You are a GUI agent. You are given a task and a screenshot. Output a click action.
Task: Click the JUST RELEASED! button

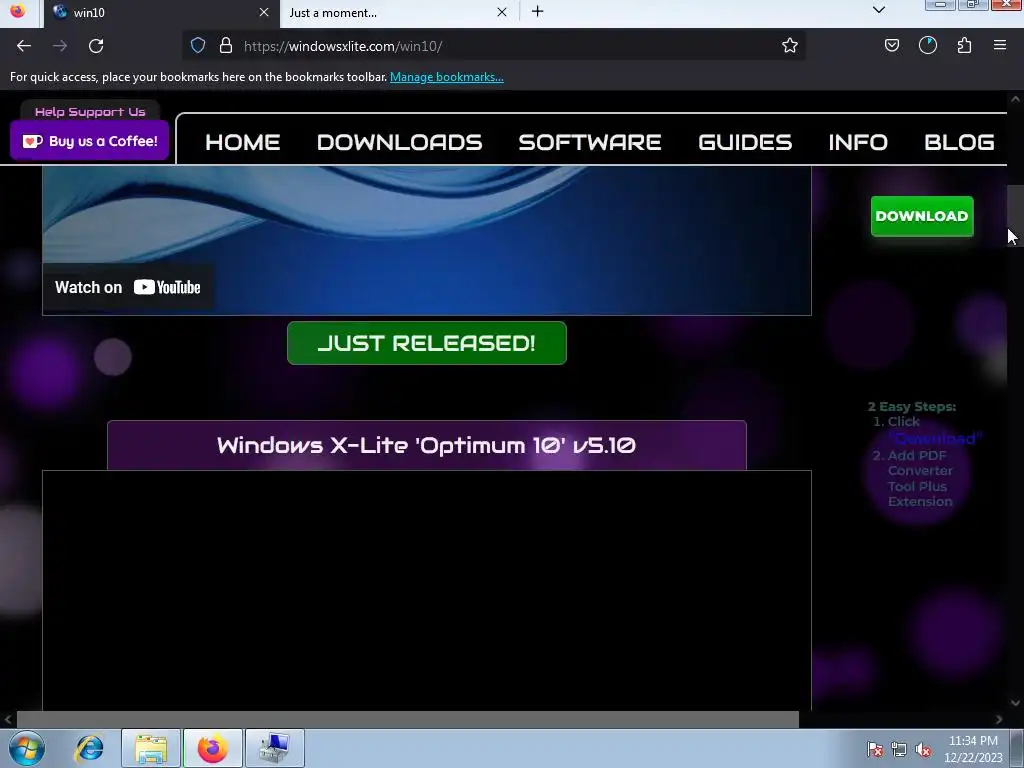(426, 343)
